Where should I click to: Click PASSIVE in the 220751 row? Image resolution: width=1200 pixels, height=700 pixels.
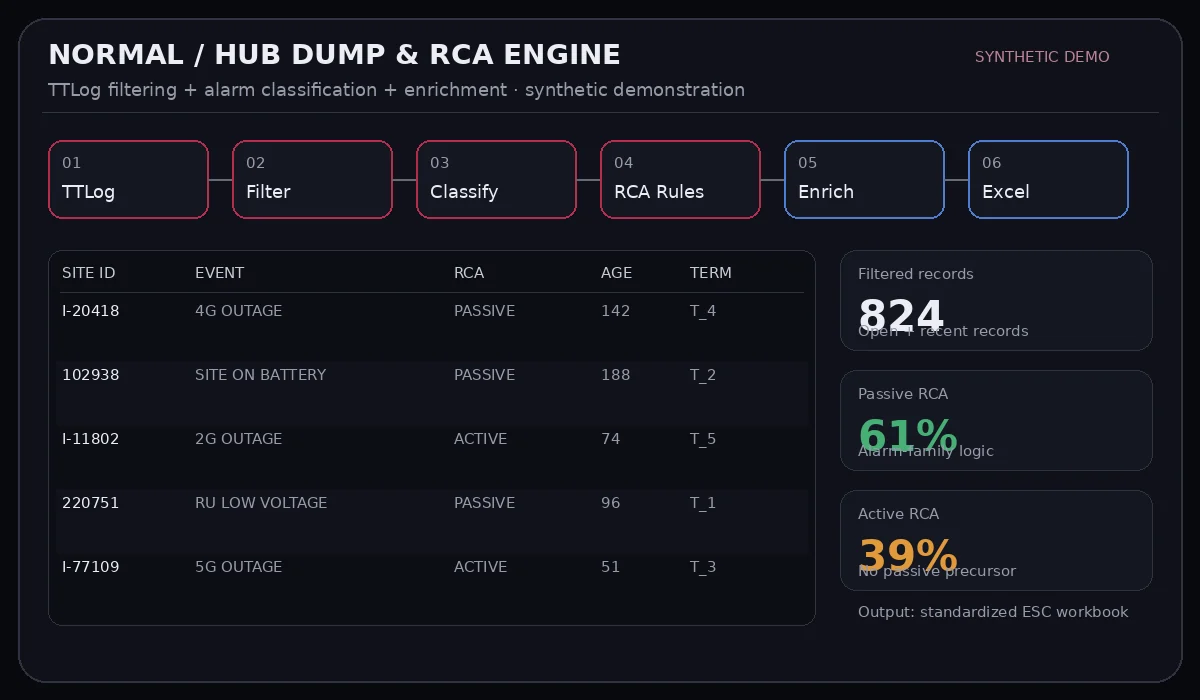coord(484,503)
